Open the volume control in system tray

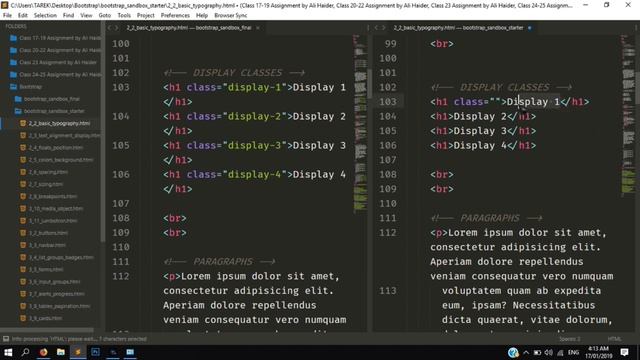(x=549, y=352)
